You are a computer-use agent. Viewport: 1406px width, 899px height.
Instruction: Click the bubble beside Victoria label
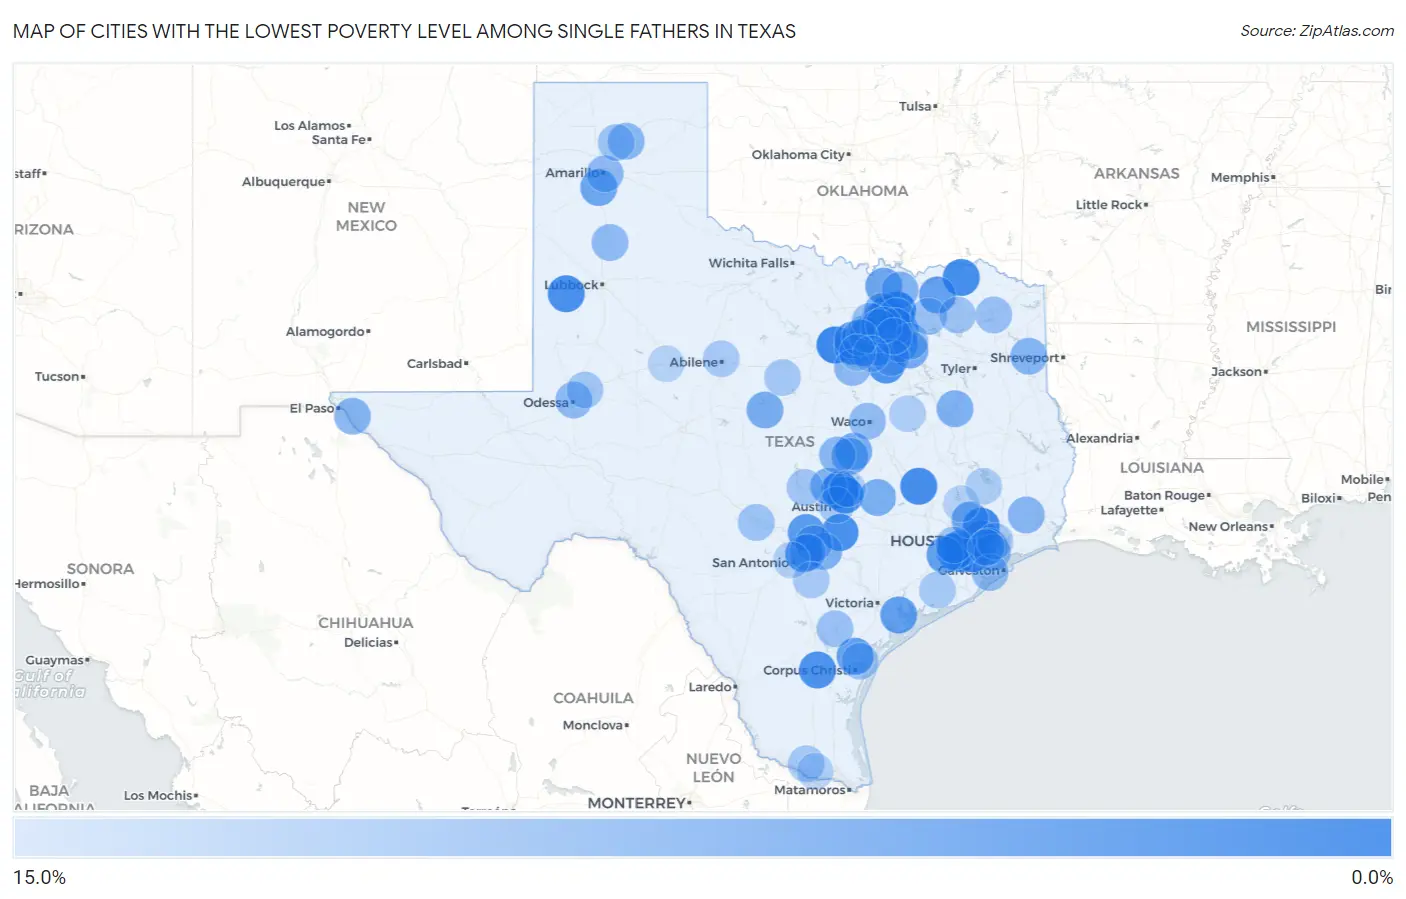[x=898, y=615]
